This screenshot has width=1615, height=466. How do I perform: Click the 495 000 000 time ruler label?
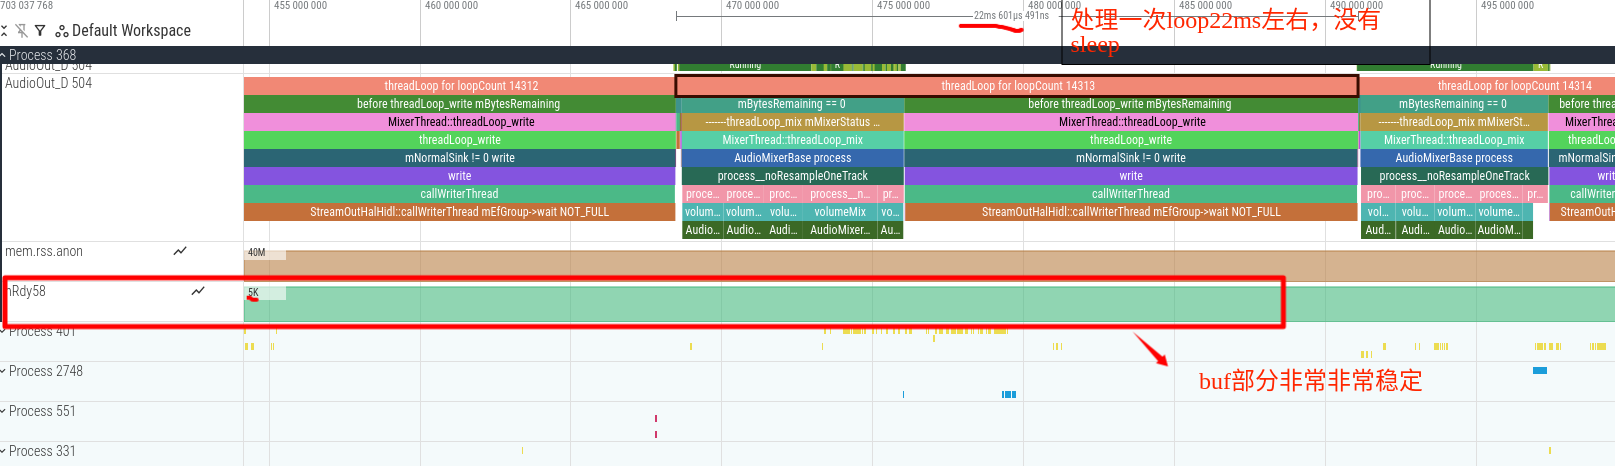click(1508, 6)
